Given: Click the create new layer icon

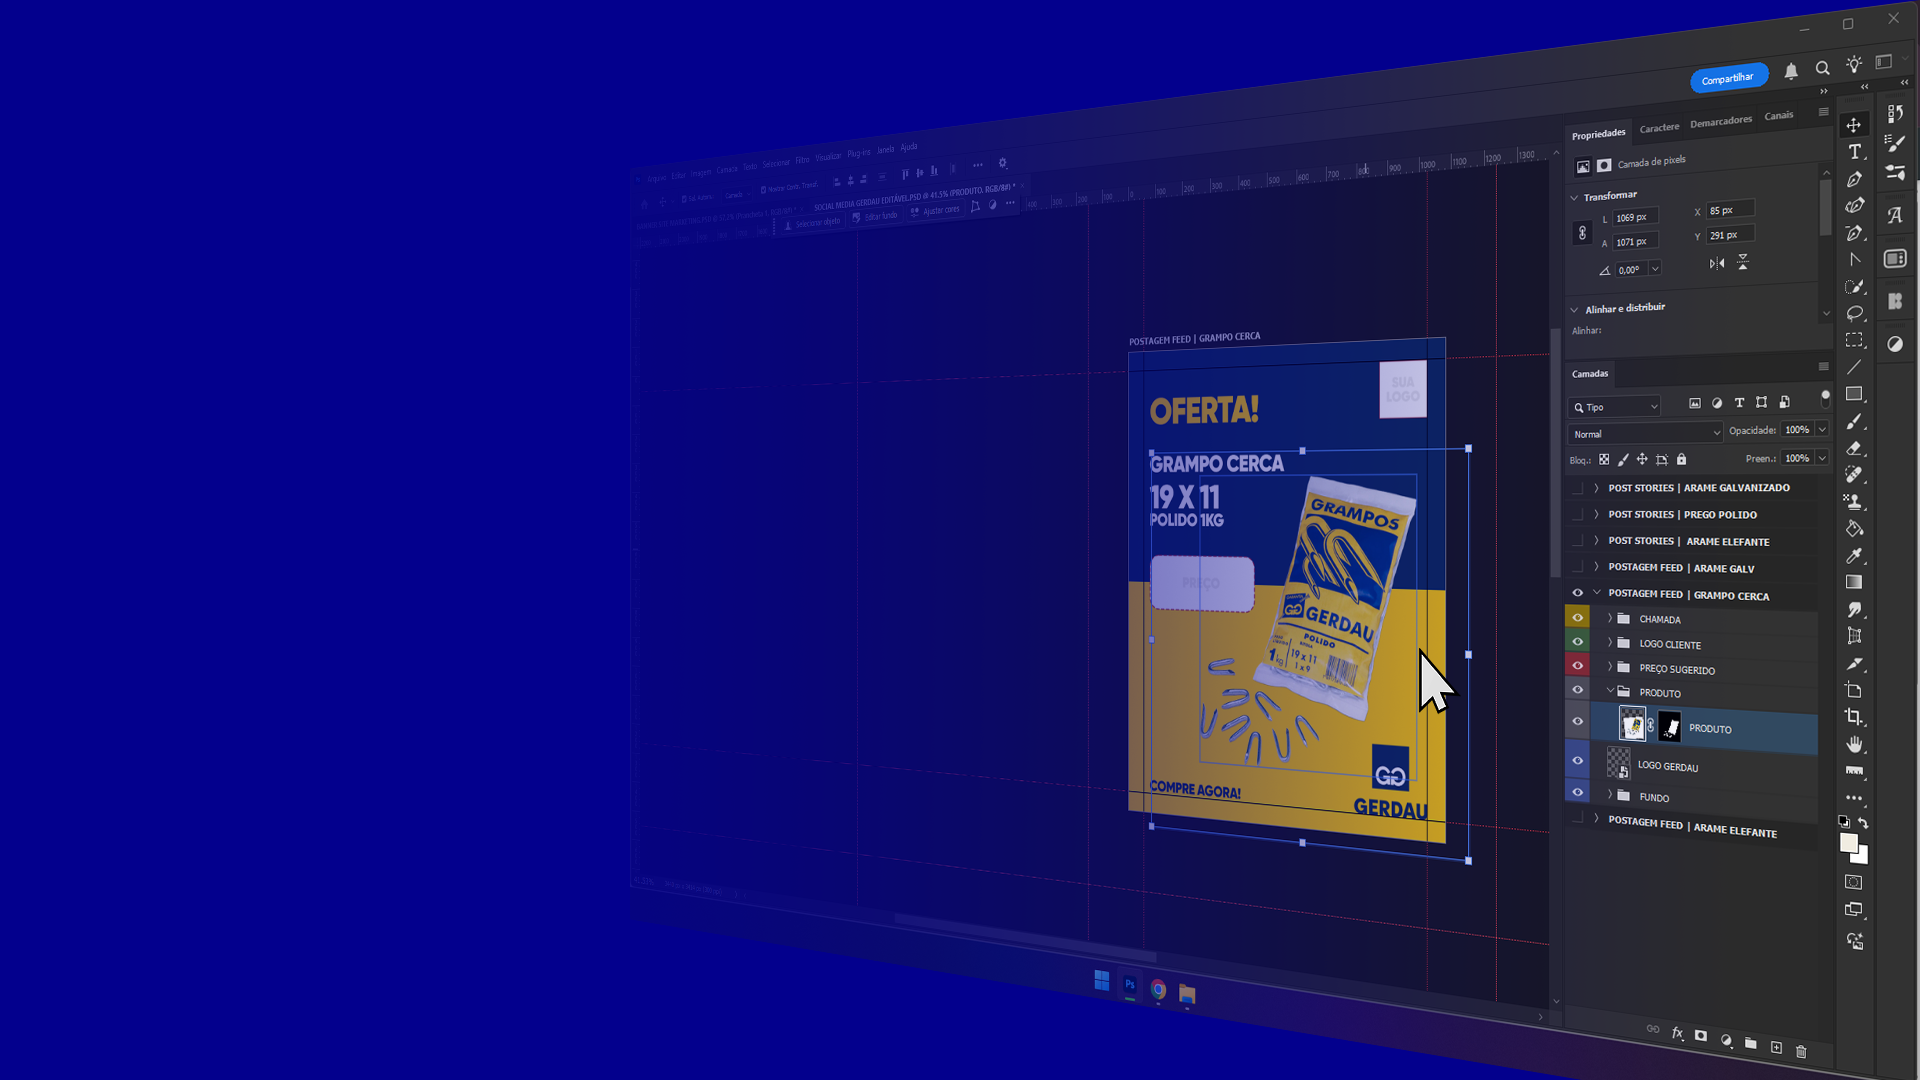Looking at the screenshot, I should pos(1776,1047).
